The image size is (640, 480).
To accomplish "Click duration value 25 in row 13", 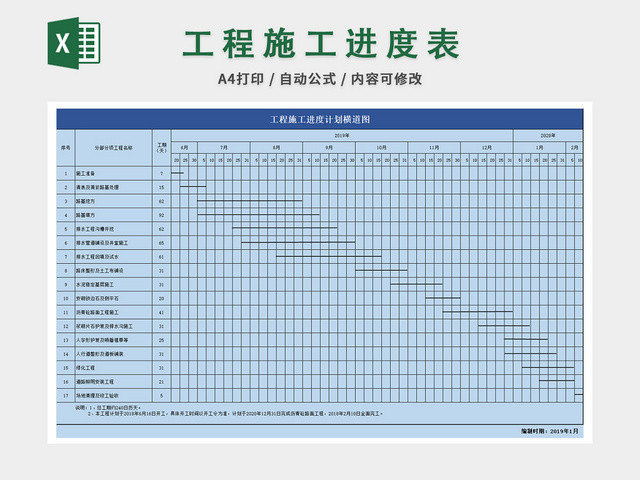I will pos(162,340).
